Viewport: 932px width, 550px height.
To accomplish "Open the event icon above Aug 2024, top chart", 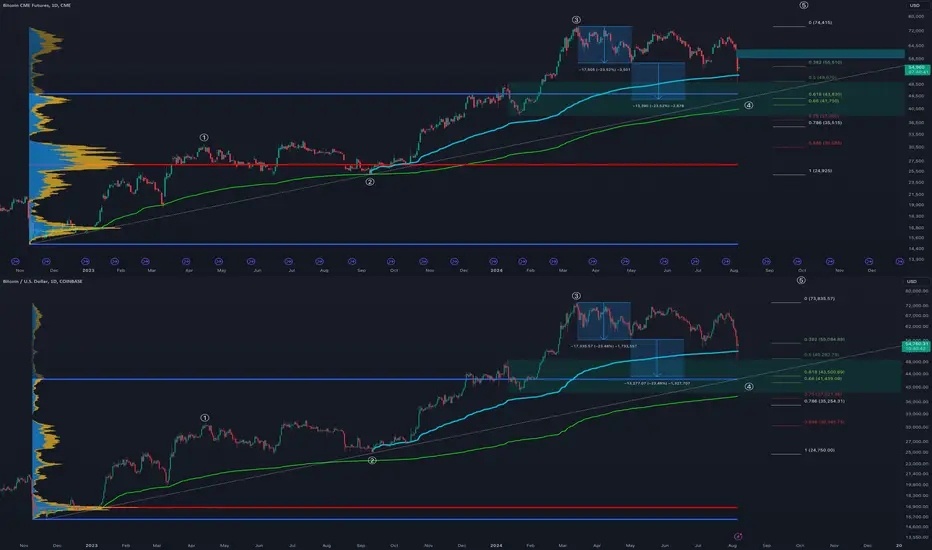I will point(726,261).
